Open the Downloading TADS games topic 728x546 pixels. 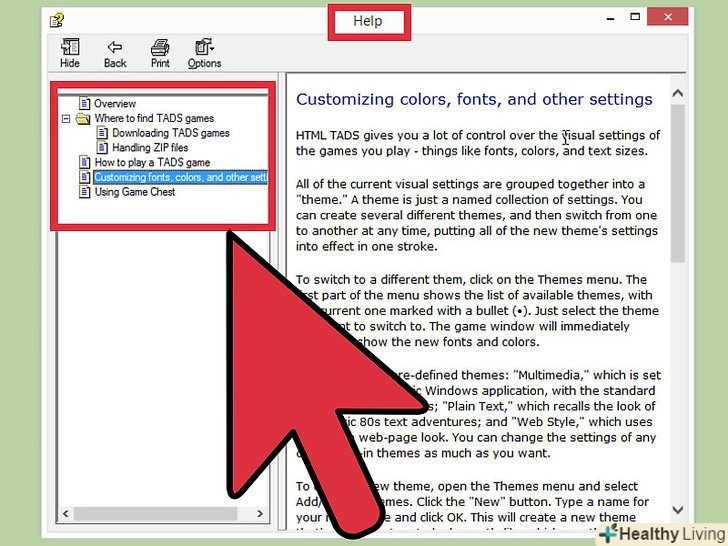171,133
